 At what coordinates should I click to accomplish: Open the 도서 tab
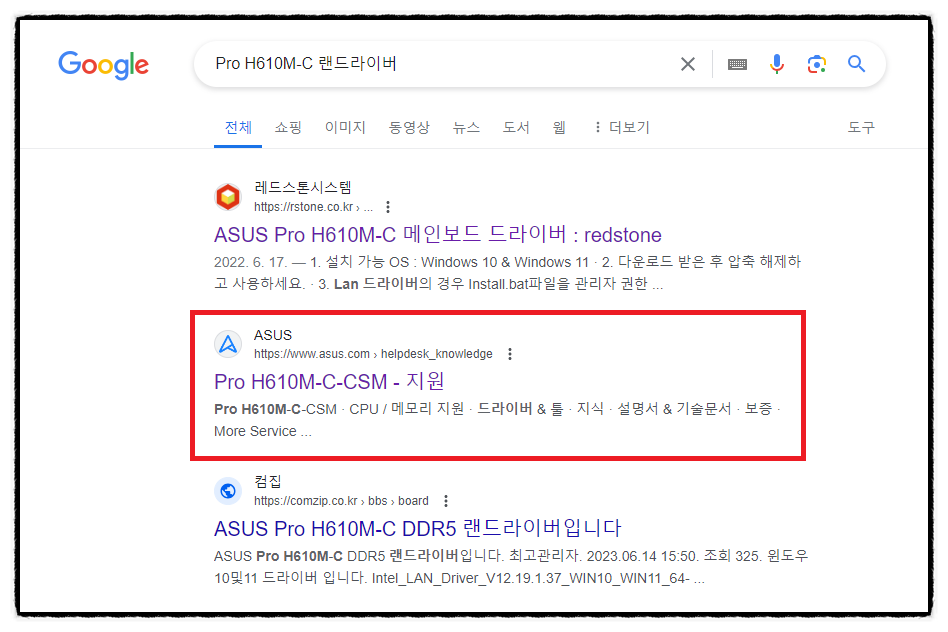516,128
